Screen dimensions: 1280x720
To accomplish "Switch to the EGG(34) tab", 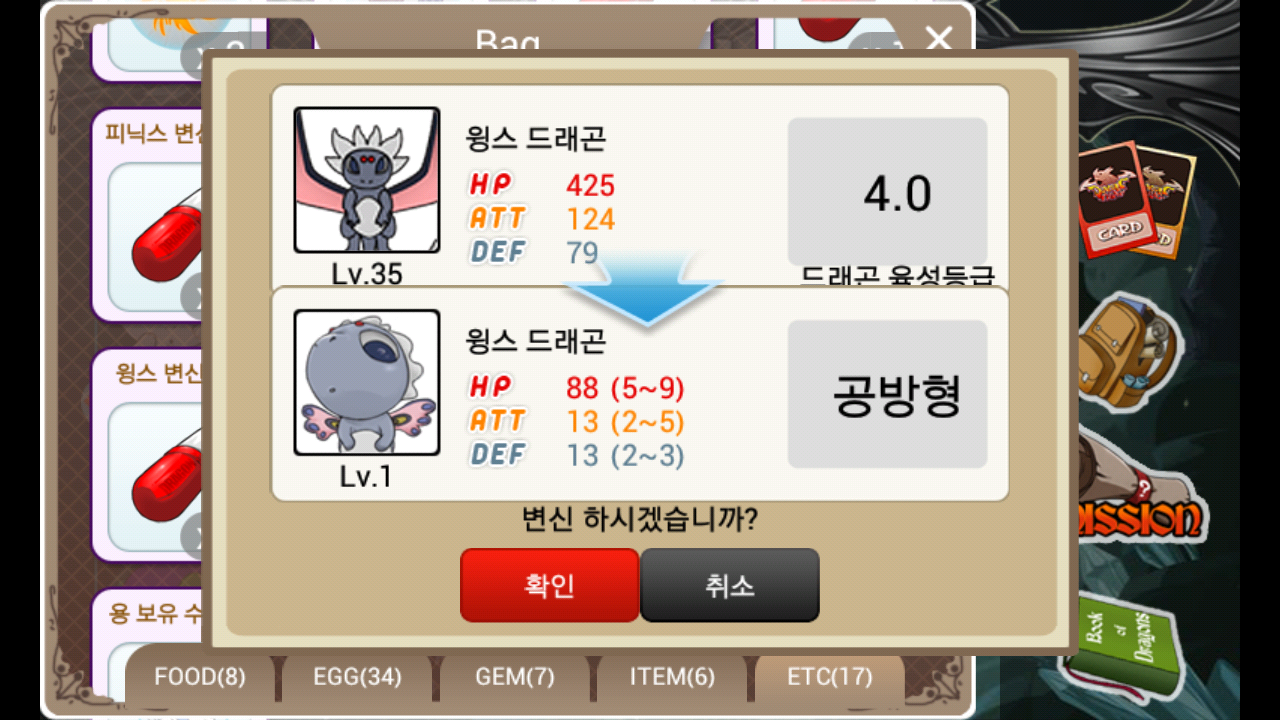I will tap(357, 677).
